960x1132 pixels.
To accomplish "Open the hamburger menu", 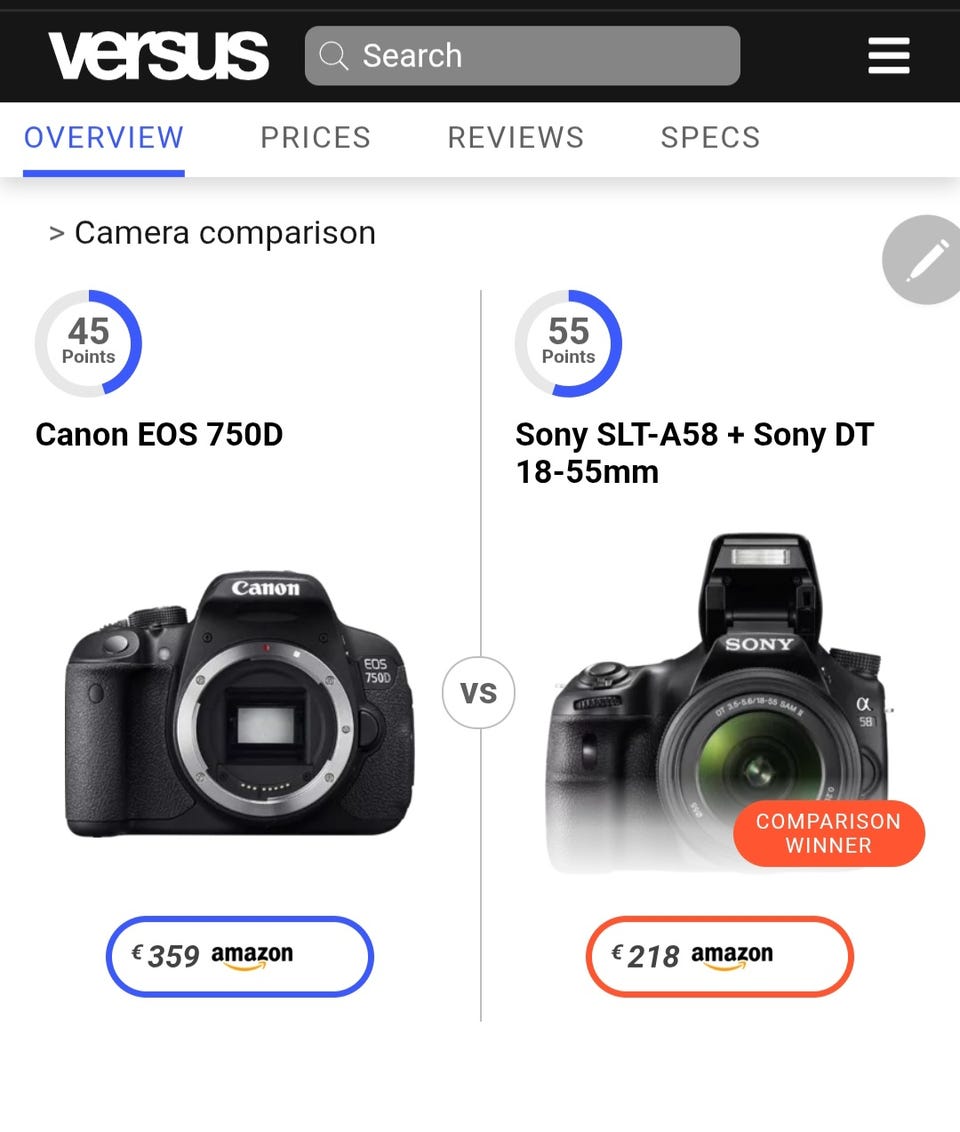I will pos(888,56).
